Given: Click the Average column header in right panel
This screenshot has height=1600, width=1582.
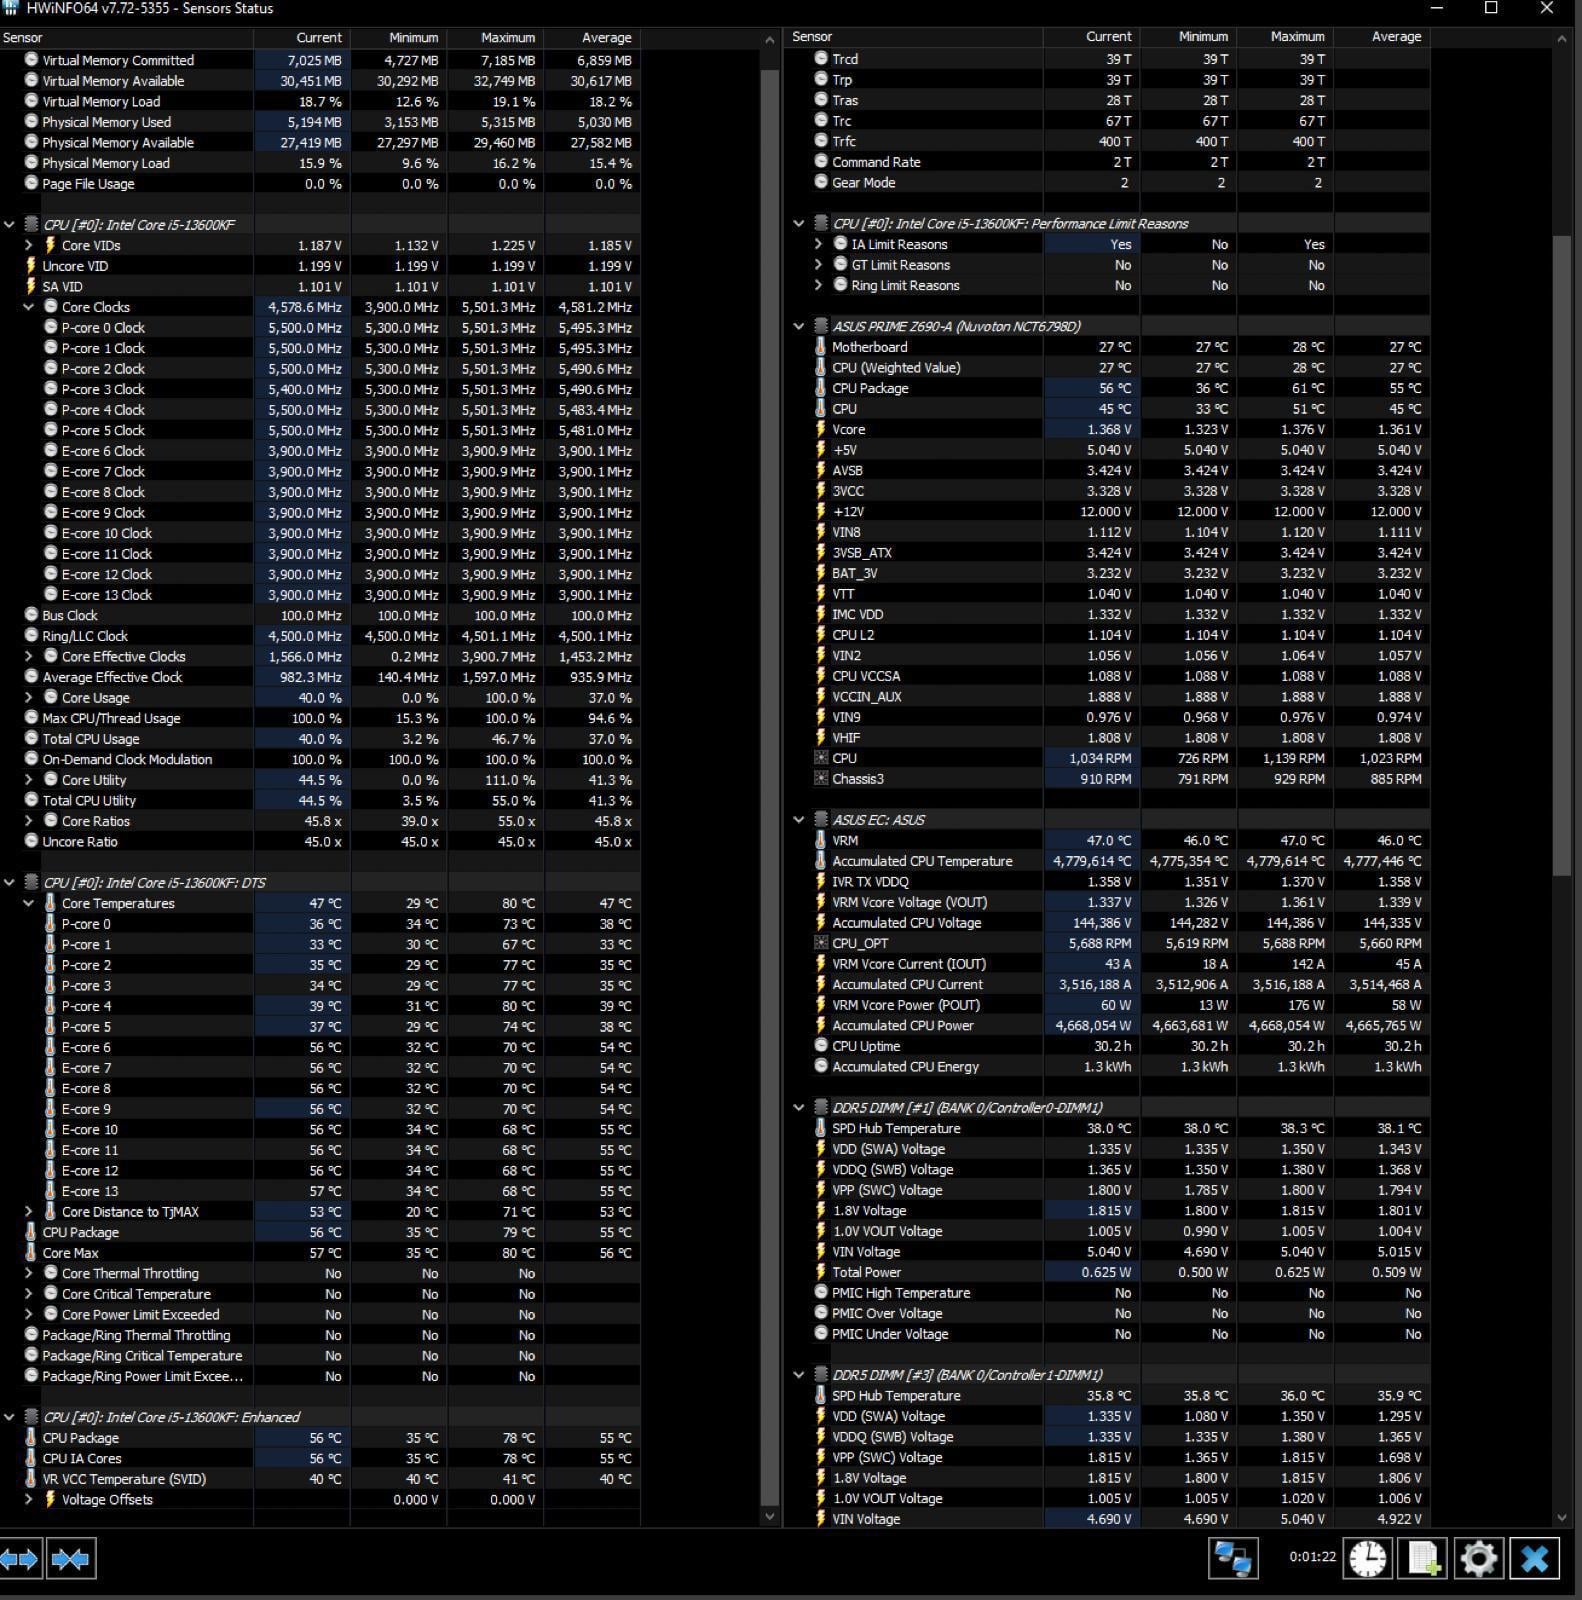Looking at the screenshot, I should [1382, 36].
